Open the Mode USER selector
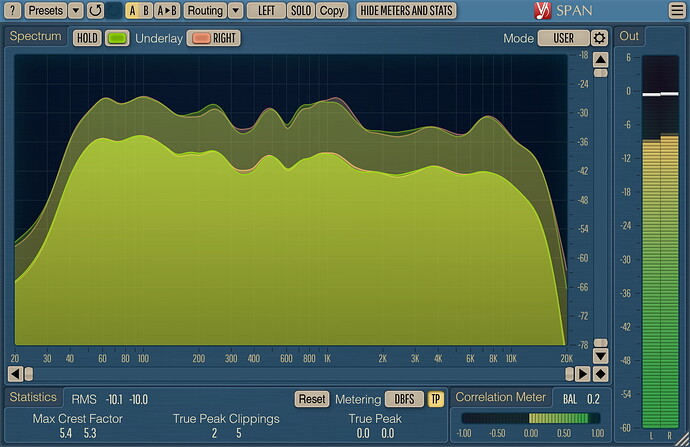The height and width of the screenshot is (447, 690). coord(563,38)
